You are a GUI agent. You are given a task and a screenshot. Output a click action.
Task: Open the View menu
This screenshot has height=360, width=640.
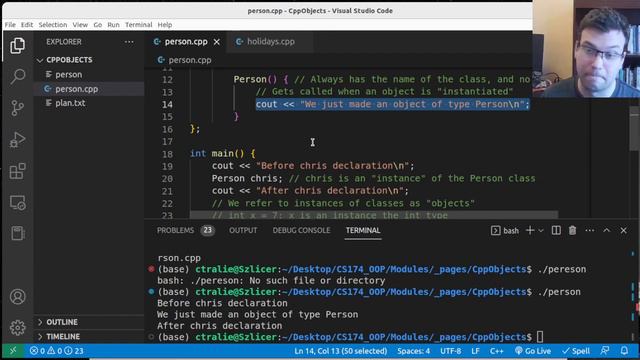coord(80,25)
